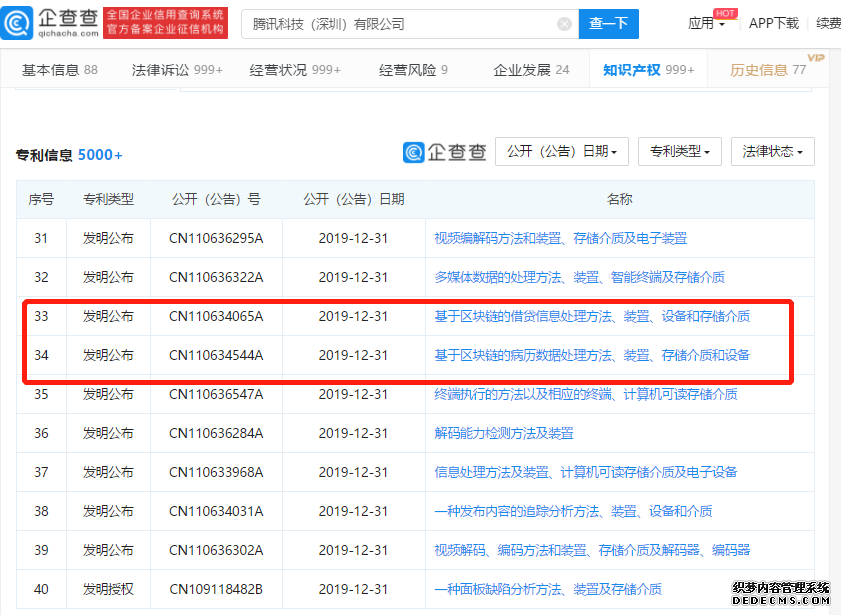Clear the search field with X icon
841x615 pixels.
click(x=564, y=24)
